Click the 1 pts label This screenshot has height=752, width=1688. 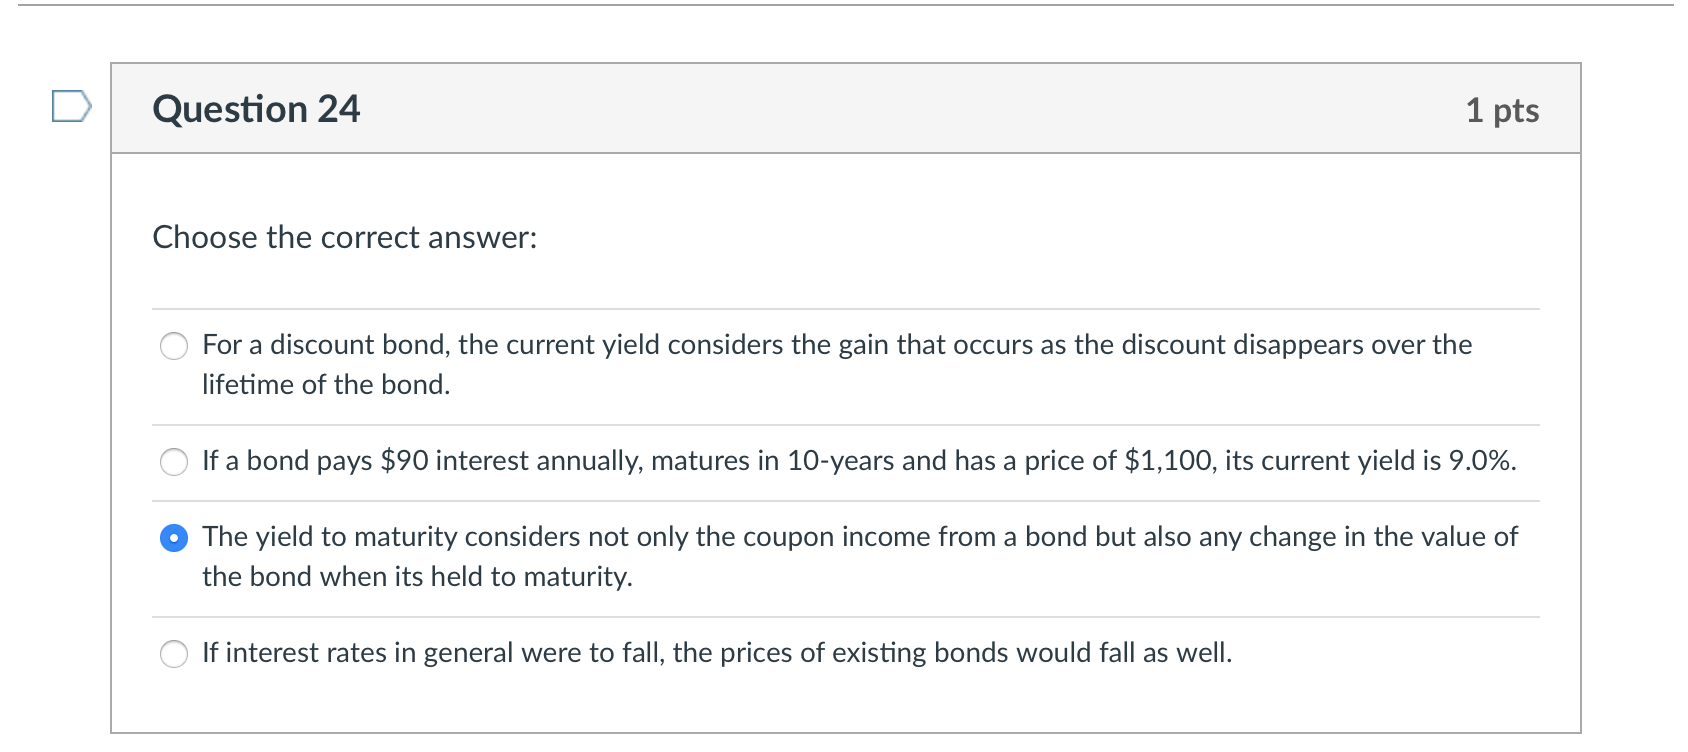1502,111
